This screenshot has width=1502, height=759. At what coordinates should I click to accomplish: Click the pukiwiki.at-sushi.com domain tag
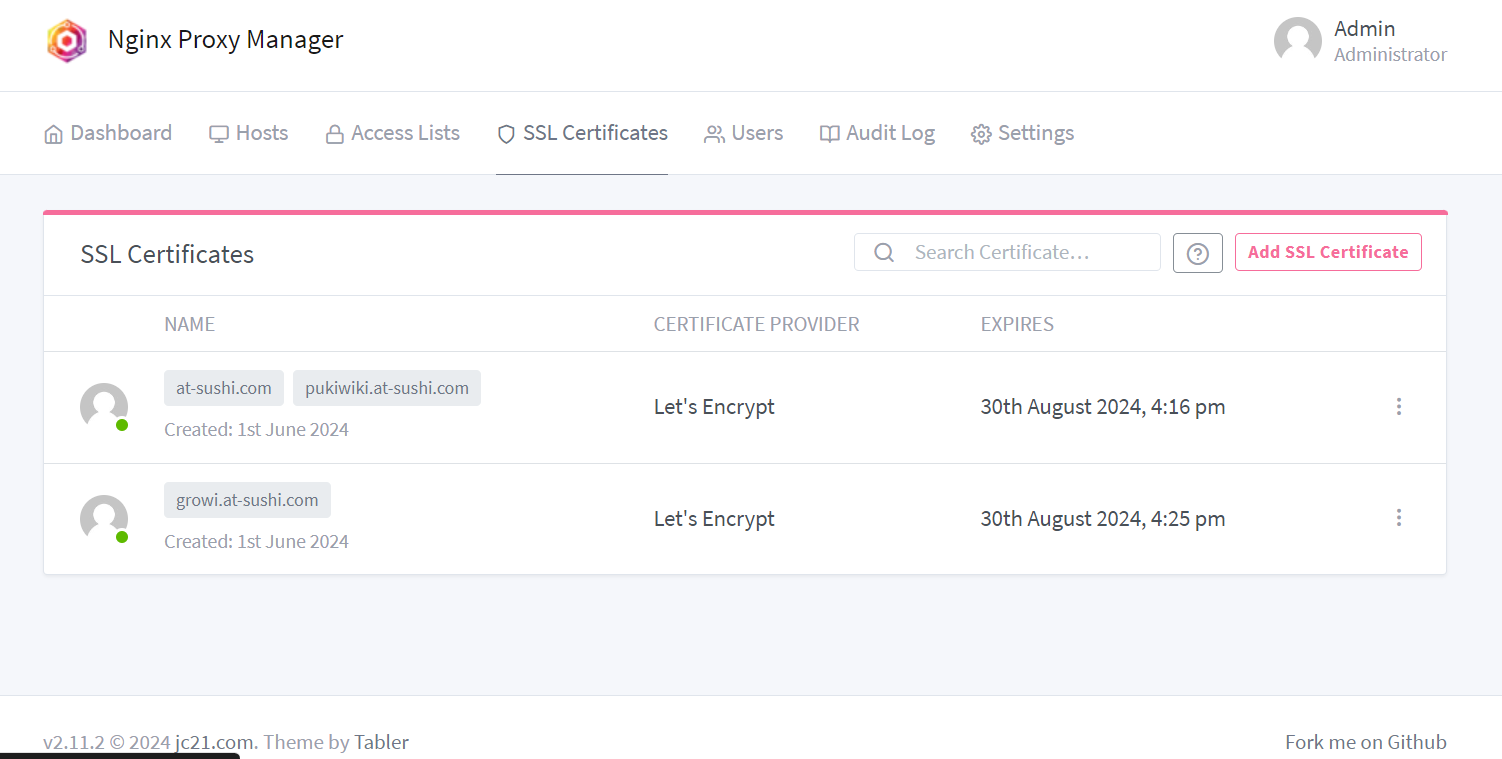pyautogui.click(x=387, y=388)
